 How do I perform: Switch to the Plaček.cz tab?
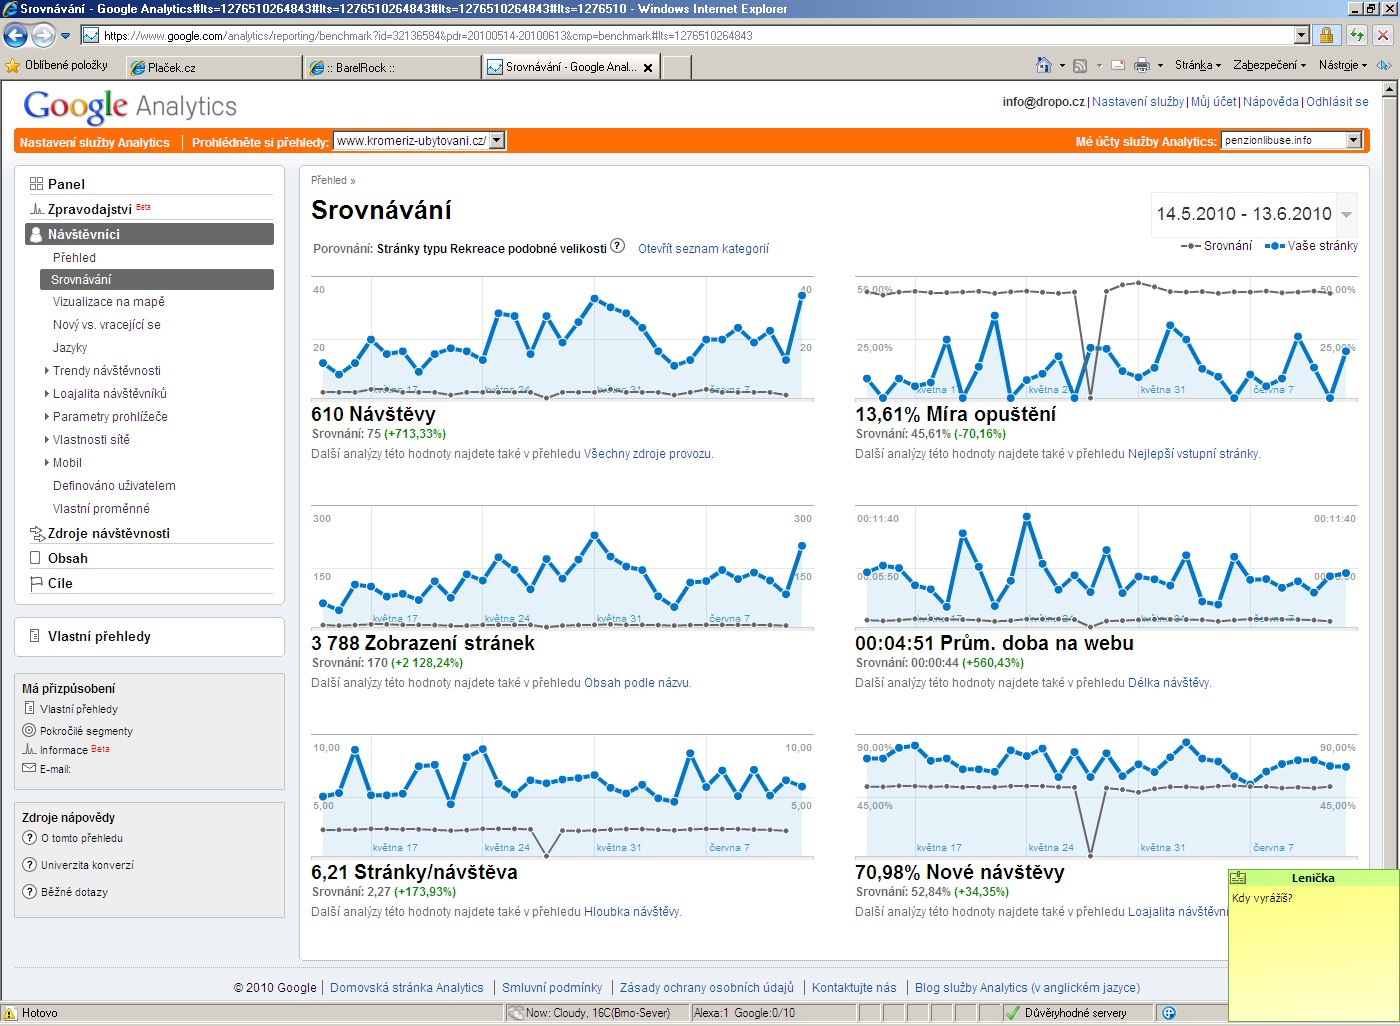(213, 67)
